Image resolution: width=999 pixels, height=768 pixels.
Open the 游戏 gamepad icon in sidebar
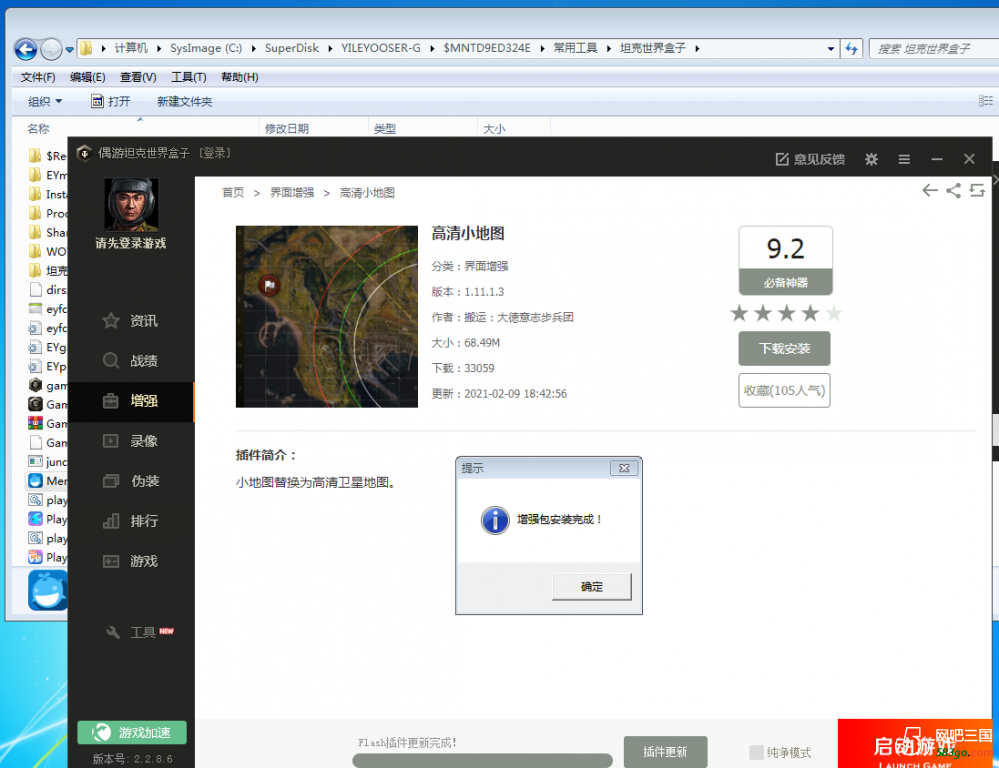pyautogui.click(x=111, y=562)
